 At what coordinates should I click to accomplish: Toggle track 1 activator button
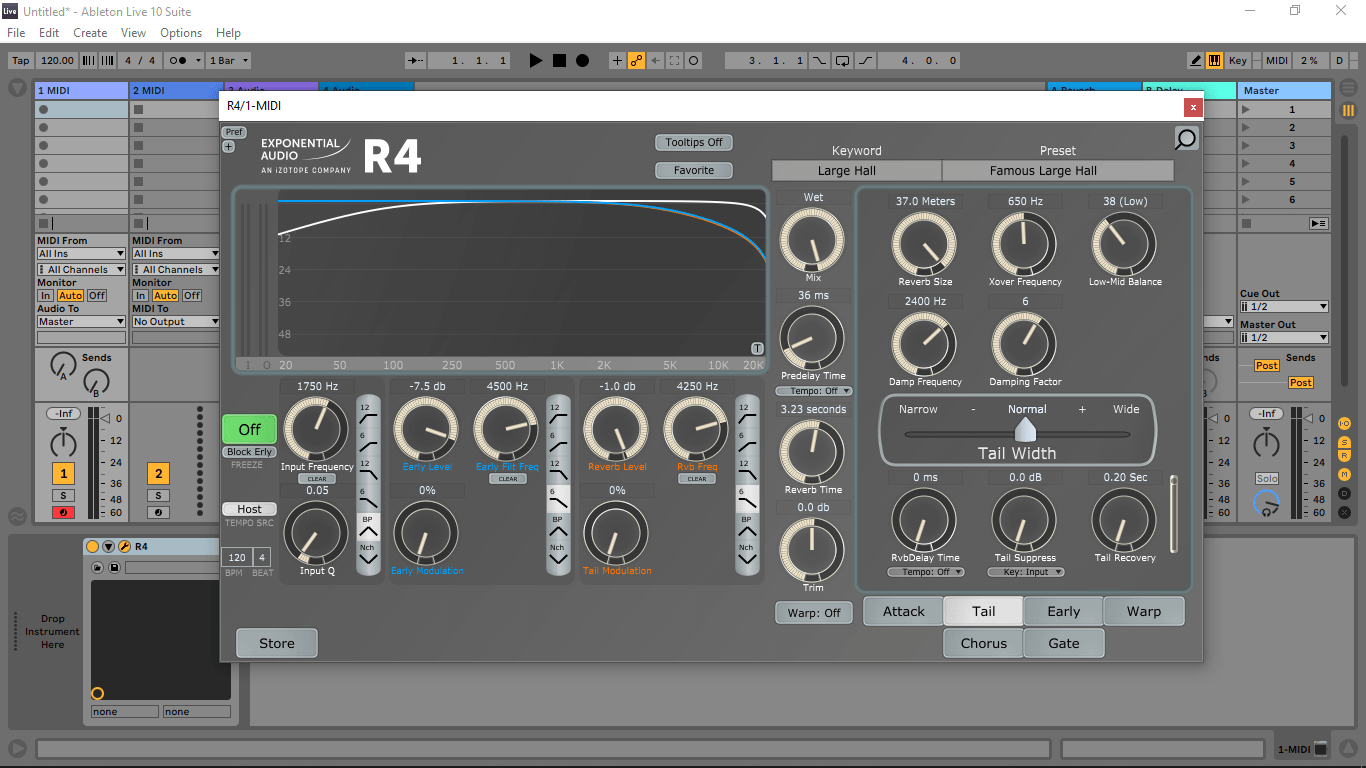click(63, 474)
